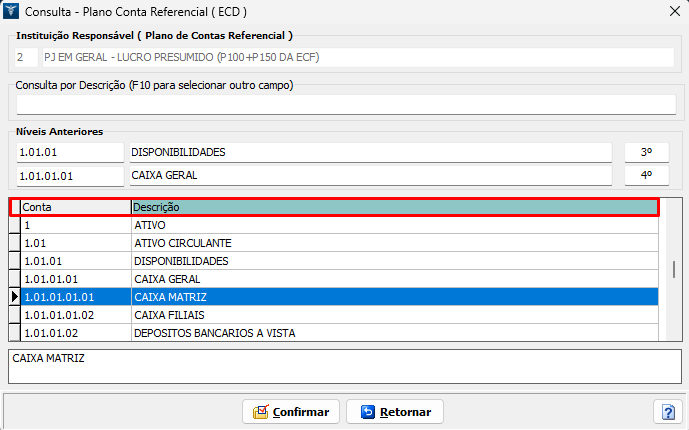
Task: Click the window title bar app icon
Action: click(x=12, y=11)
